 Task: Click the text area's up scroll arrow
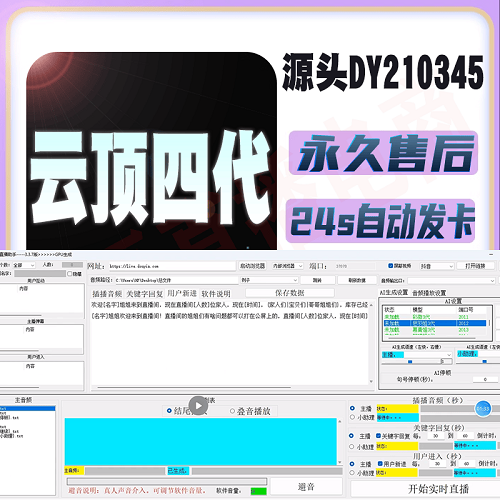pos(371,305)
